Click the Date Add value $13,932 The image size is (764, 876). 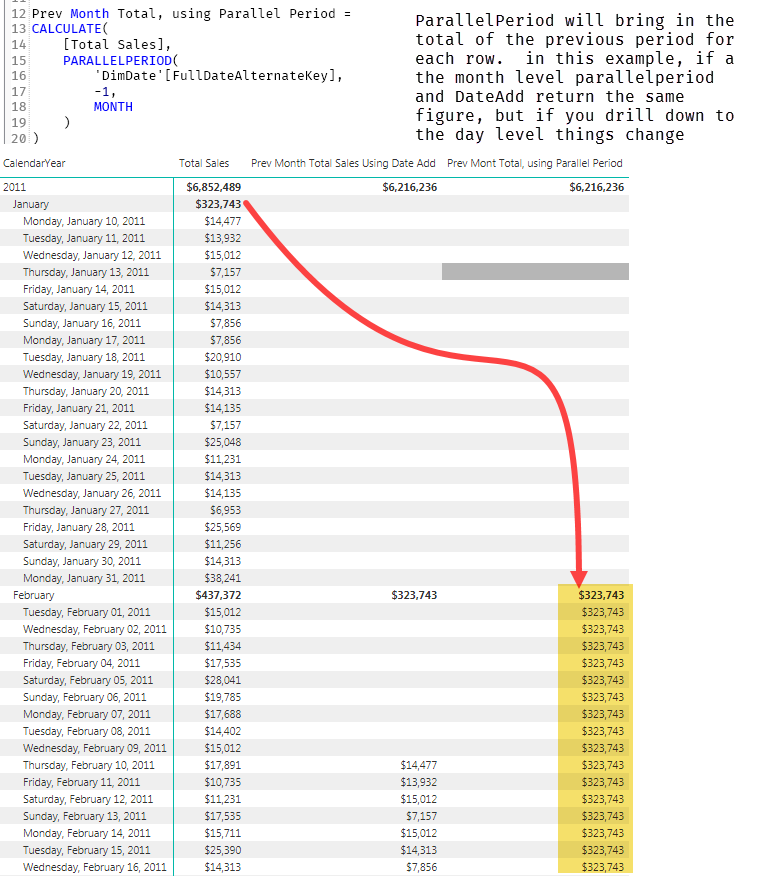[x=419, y=782]
